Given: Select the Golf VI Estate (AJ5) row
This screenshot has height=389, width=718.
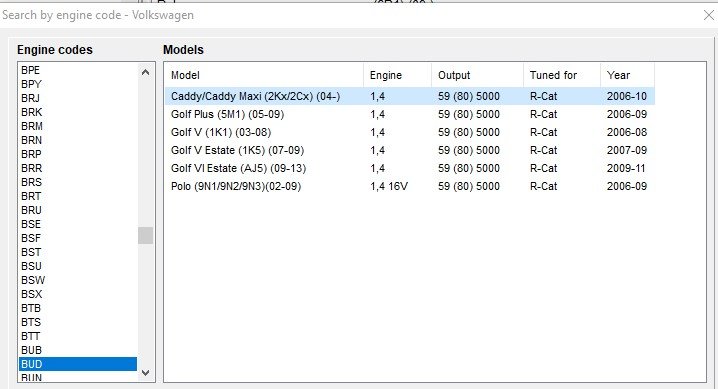Looking at the screenshot, I should [410, 168].
